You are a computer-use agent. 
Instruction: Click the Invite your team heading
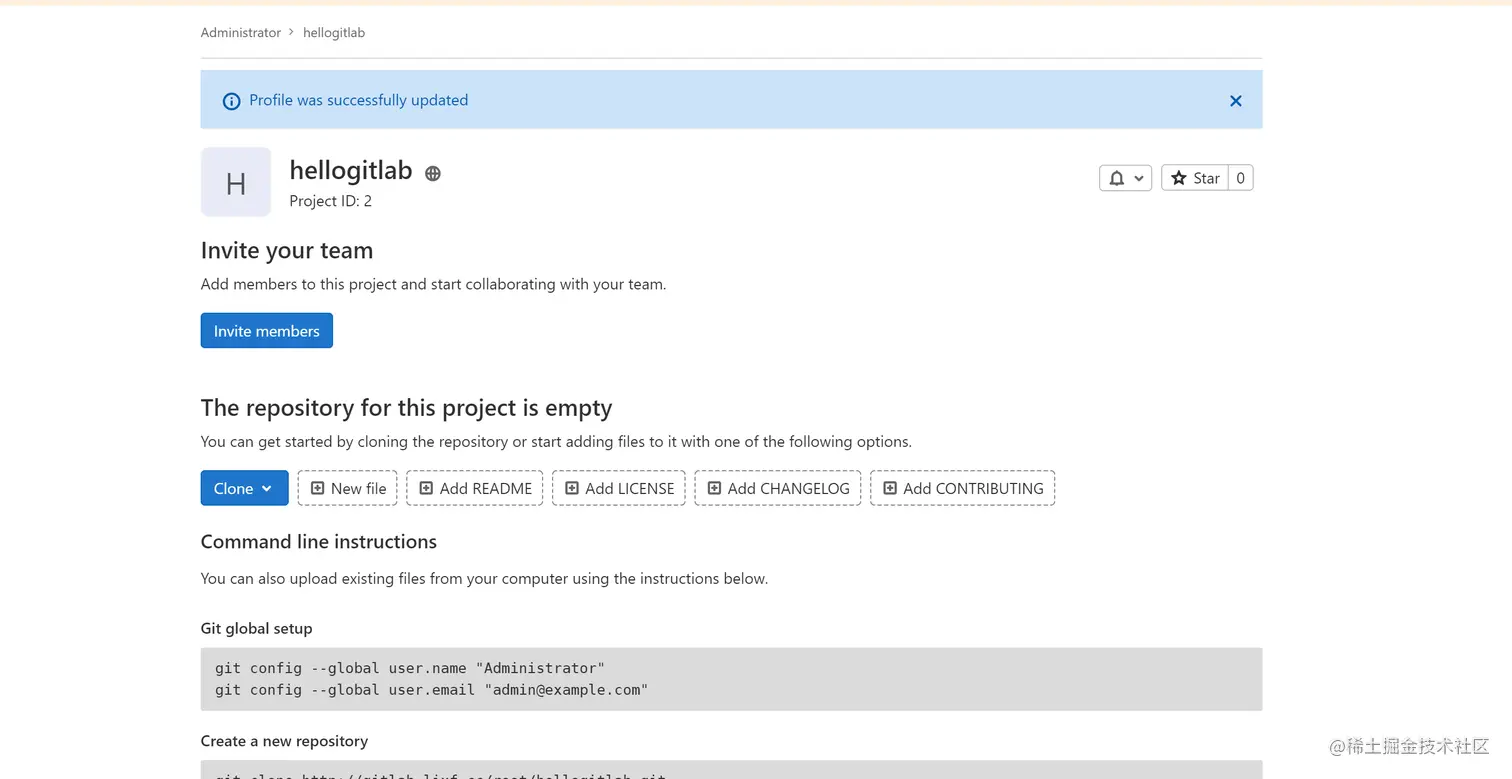tap(287, 251)
